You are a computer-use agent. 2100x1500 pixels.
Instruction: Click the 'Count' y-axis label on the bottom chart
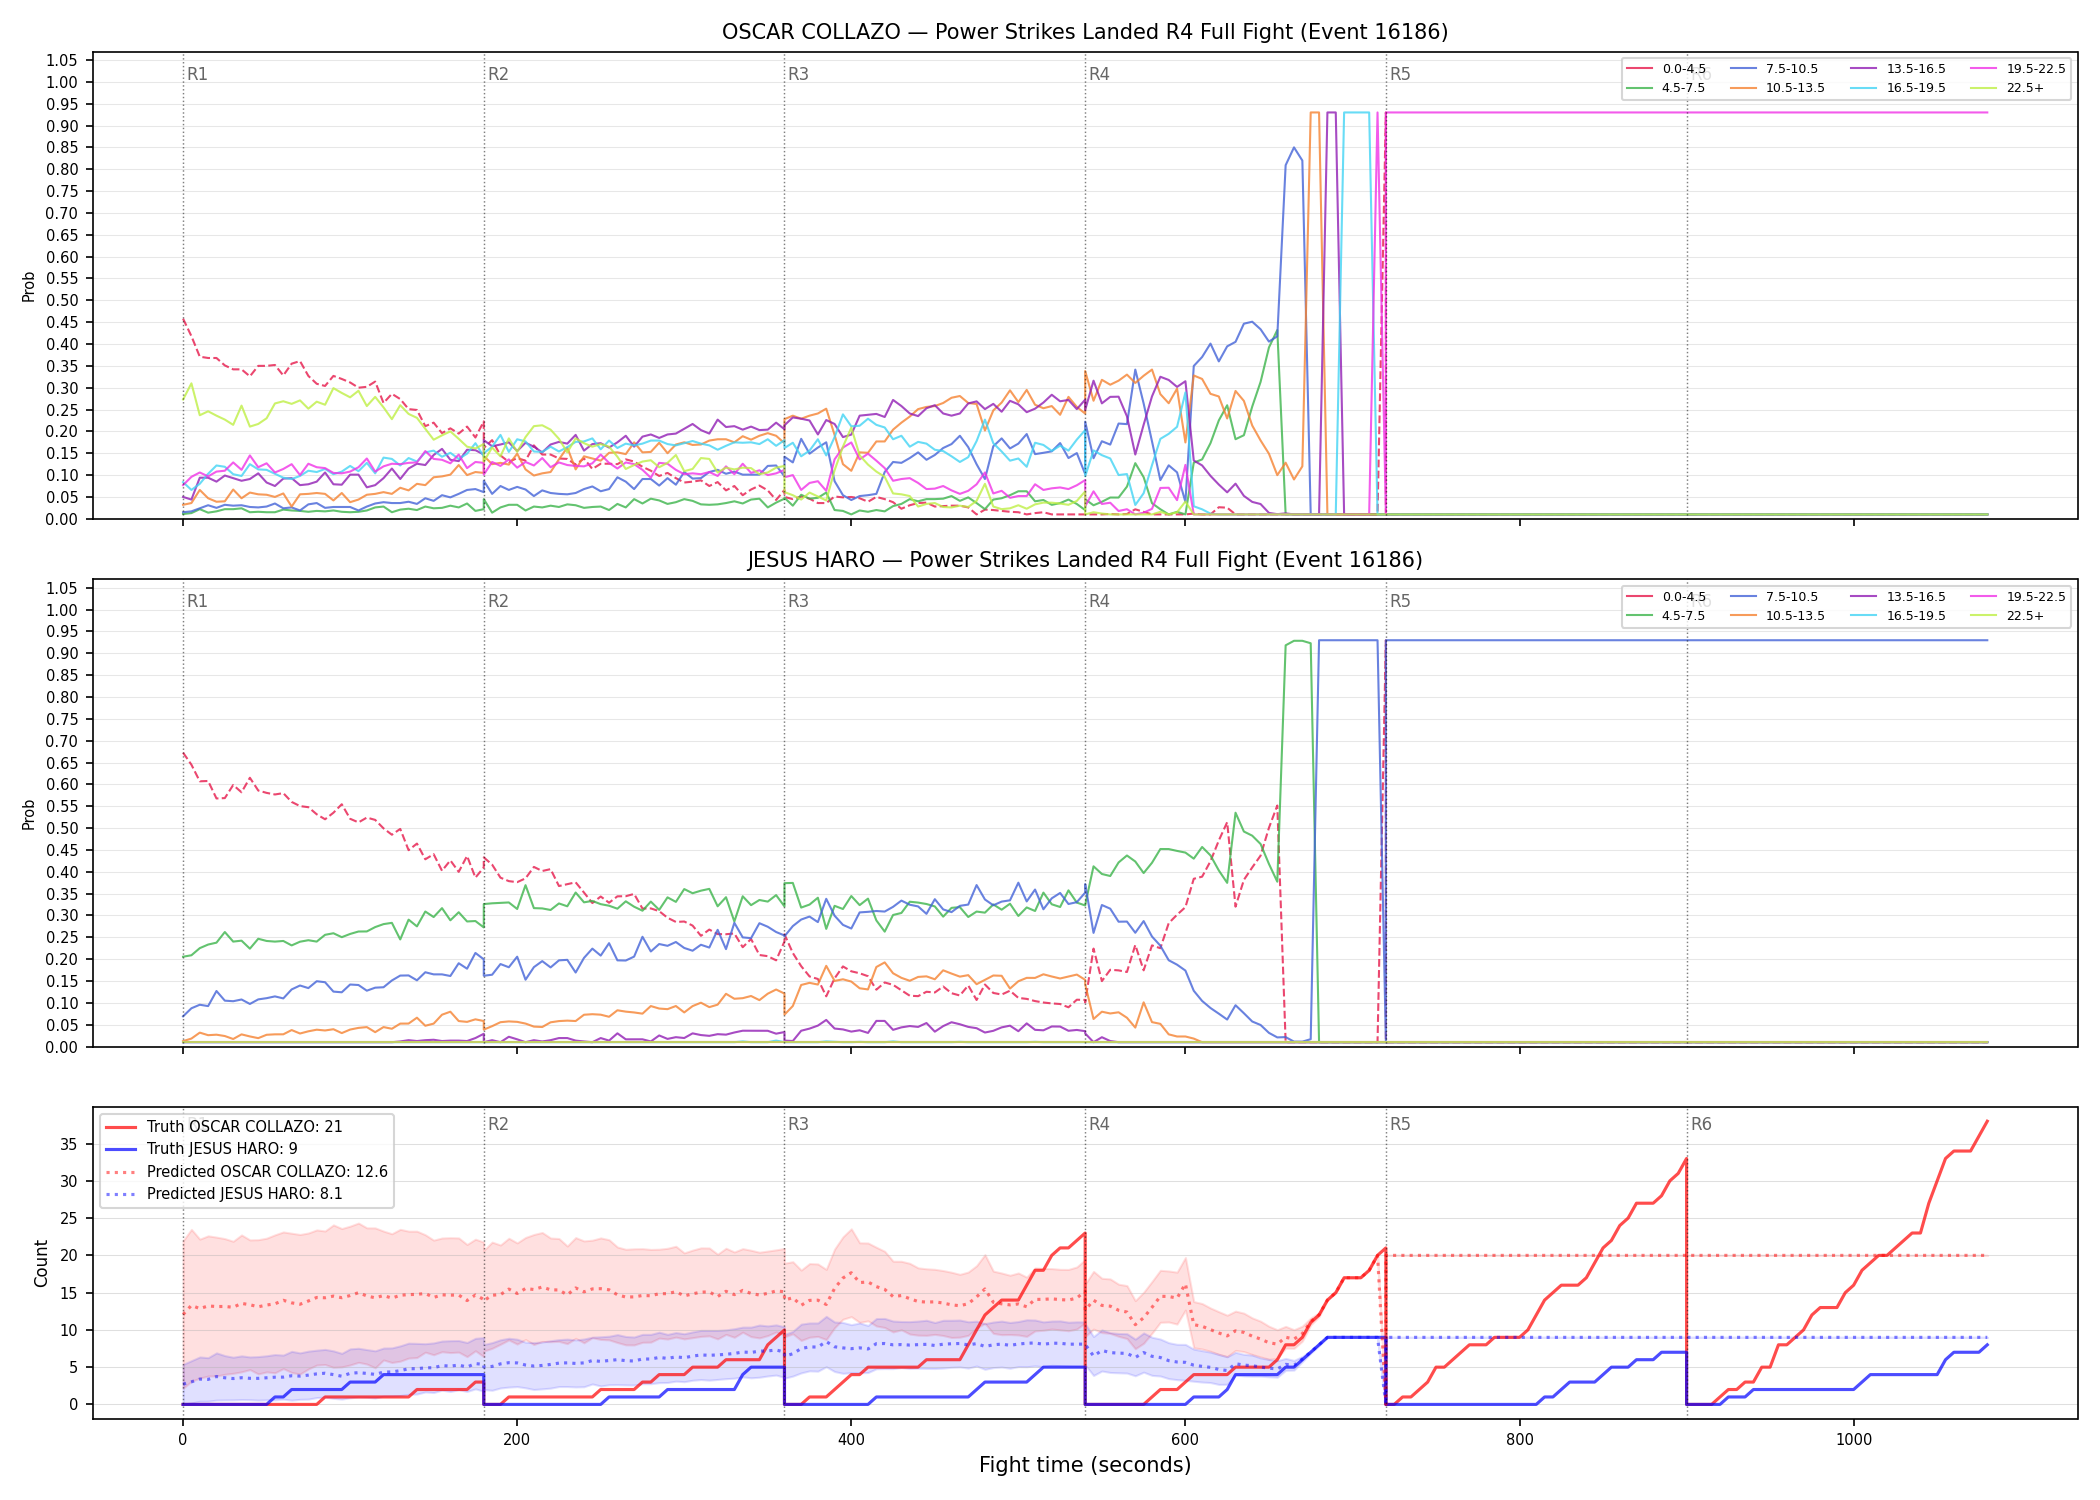point(41,1263)
